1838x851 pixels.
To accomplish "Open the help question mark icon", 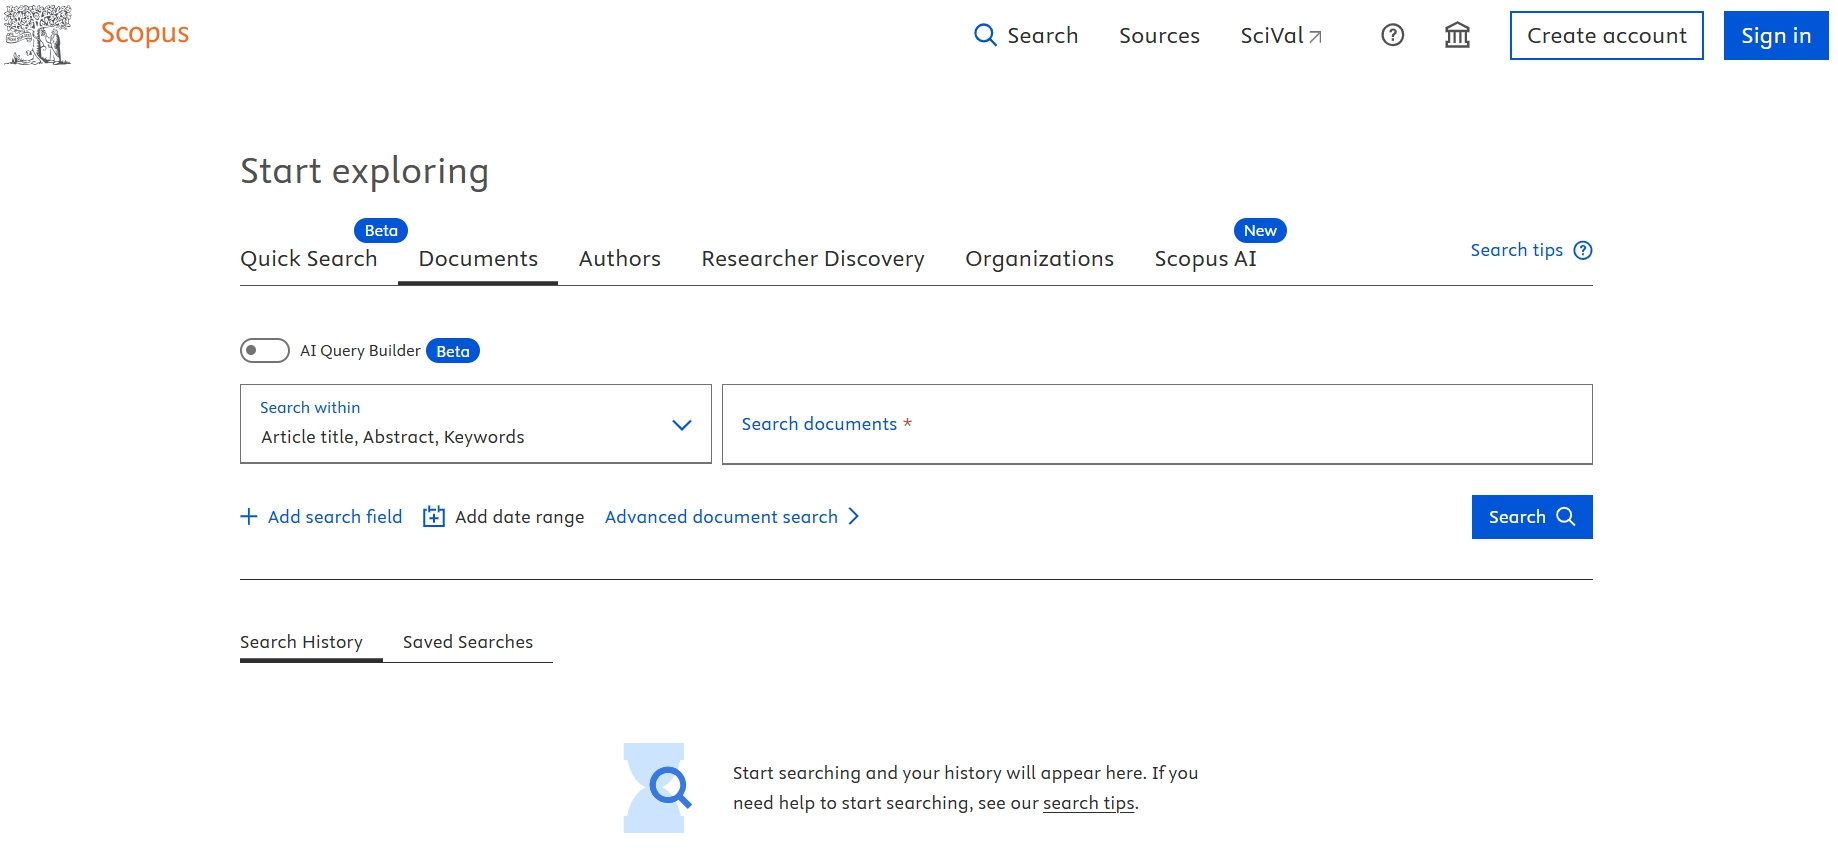I will (x=1392, y=35).
